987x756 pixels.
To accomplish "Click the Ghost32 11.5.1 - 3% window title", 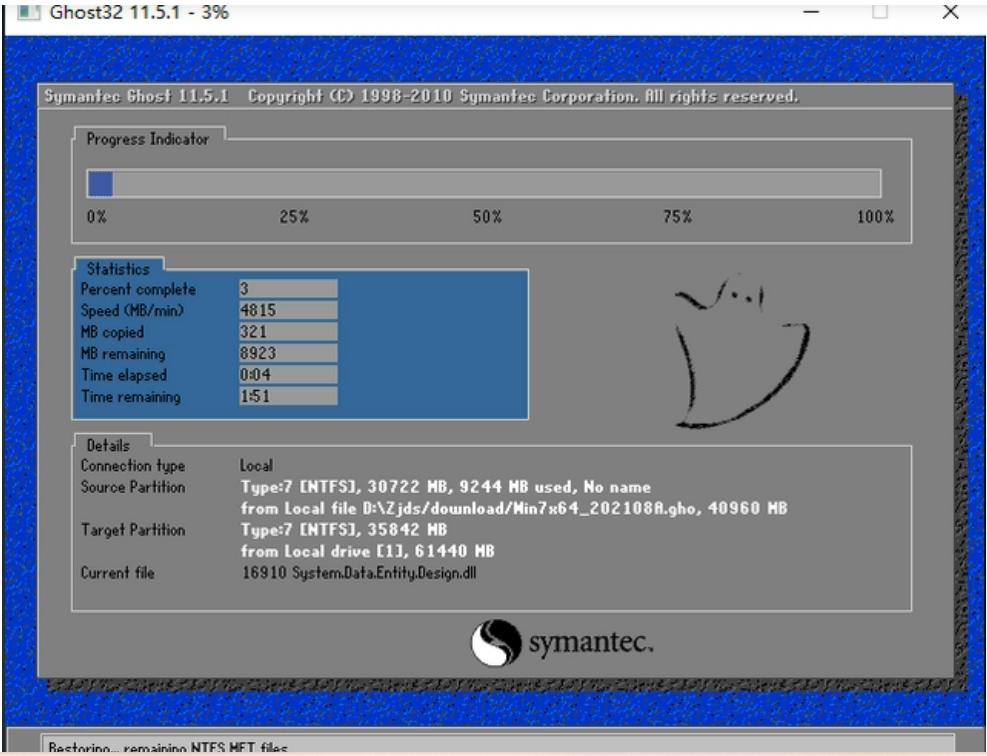I will tap(139, 12).
